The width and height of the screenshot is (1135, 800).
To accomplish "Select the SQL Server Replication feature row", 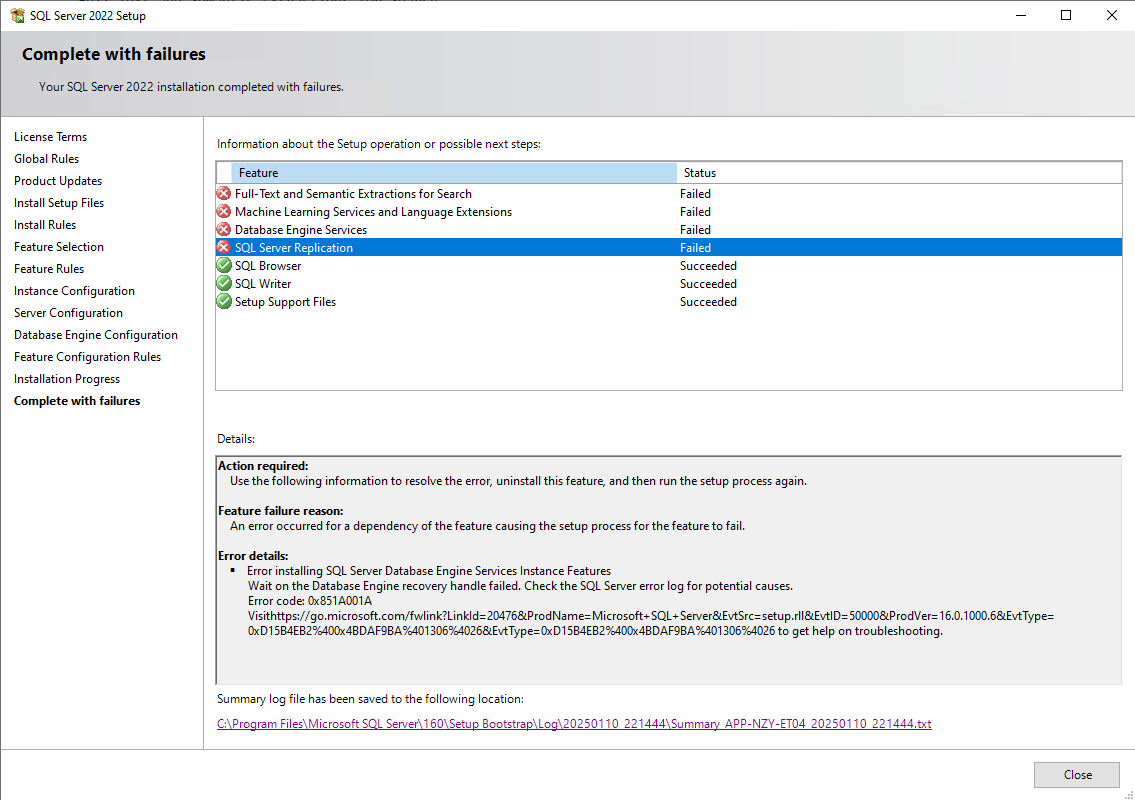I will point(669,248).
